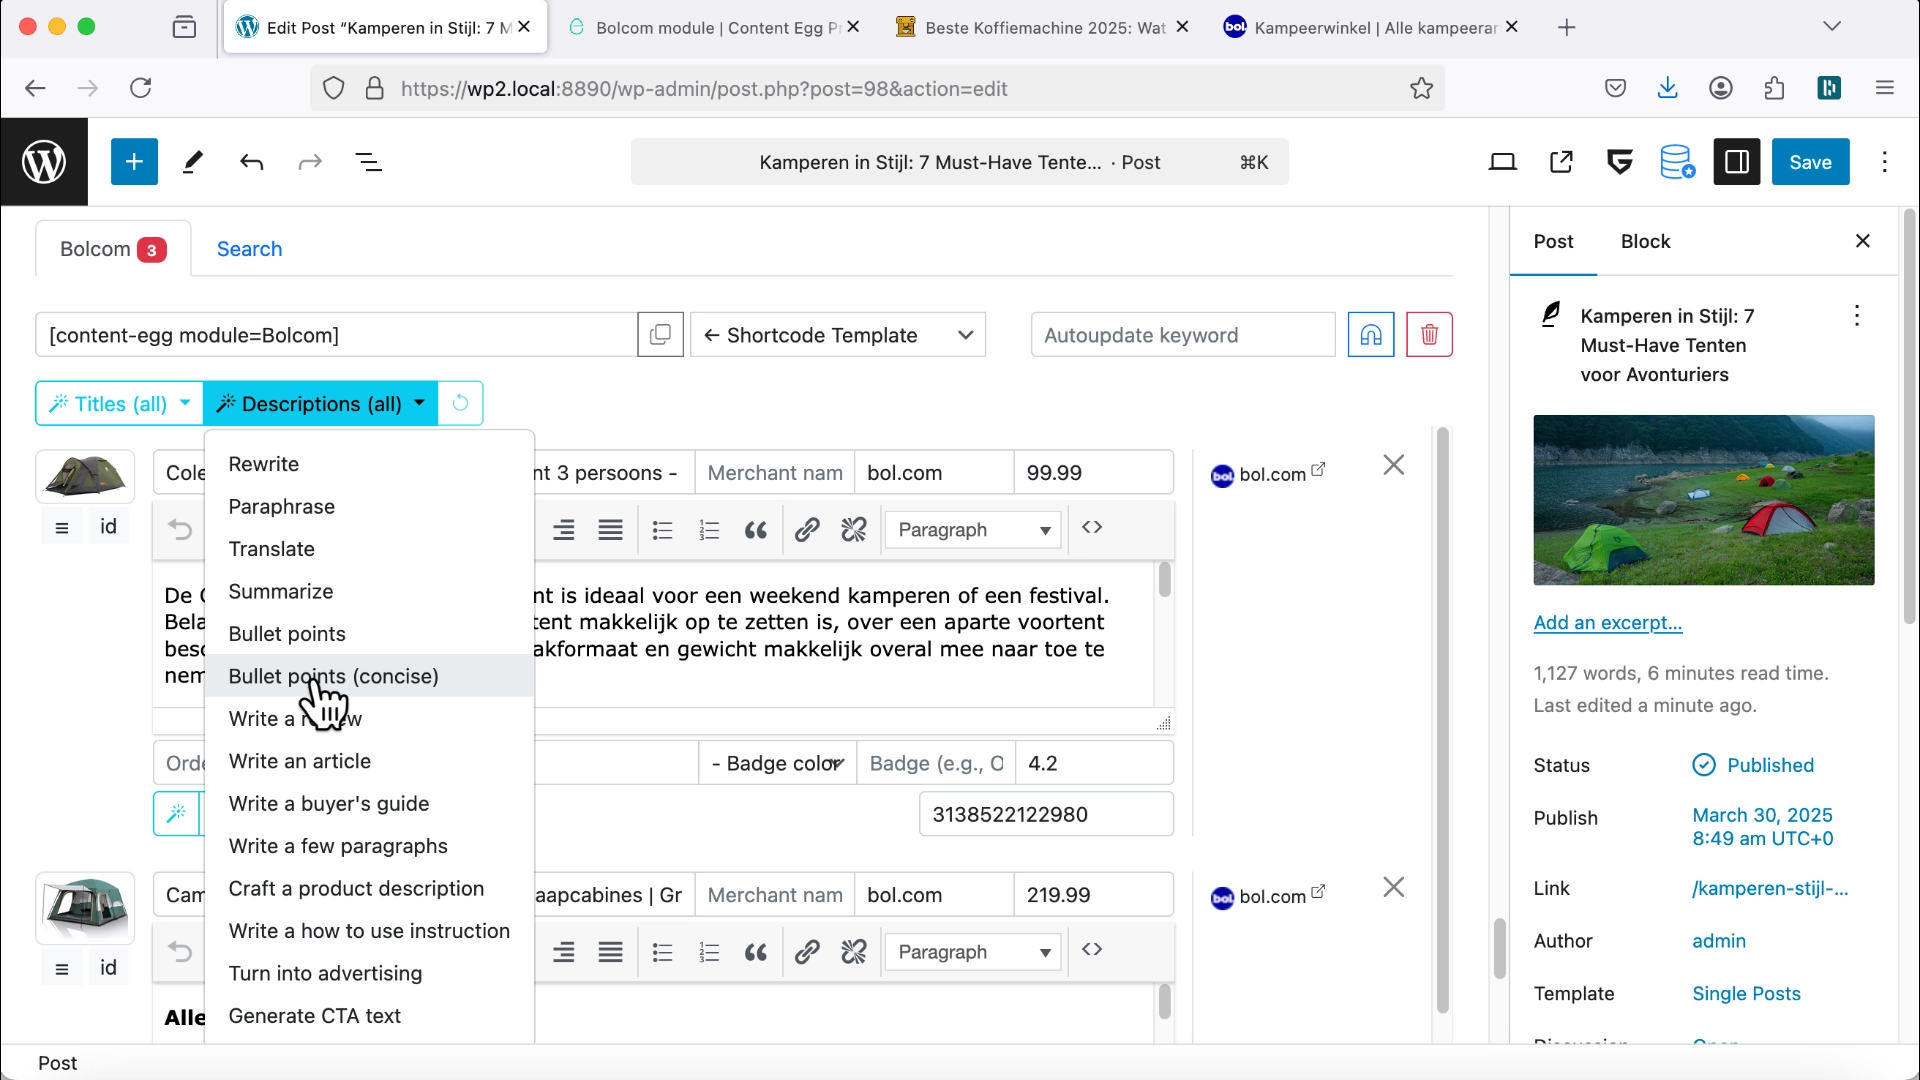Switch to the Block sidebar tab
Image resolution: width=1920 pixels, height=1080 pixels.
click(x=1645, y=241)
